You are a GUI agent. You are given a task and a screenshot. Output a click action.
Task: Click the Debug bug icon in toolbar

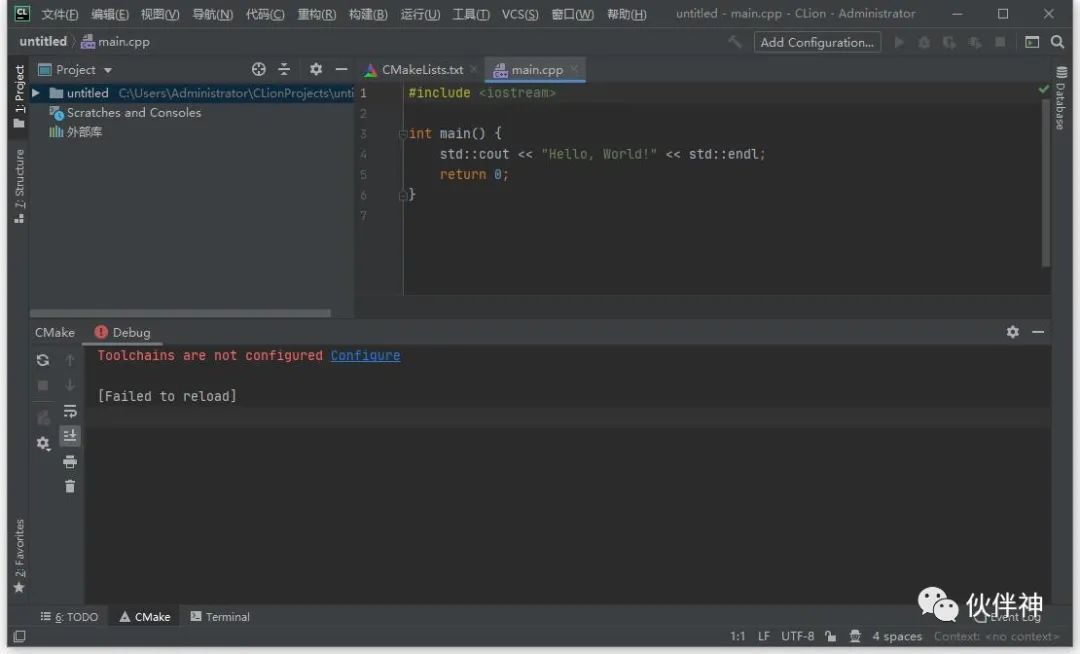[924, 42]
